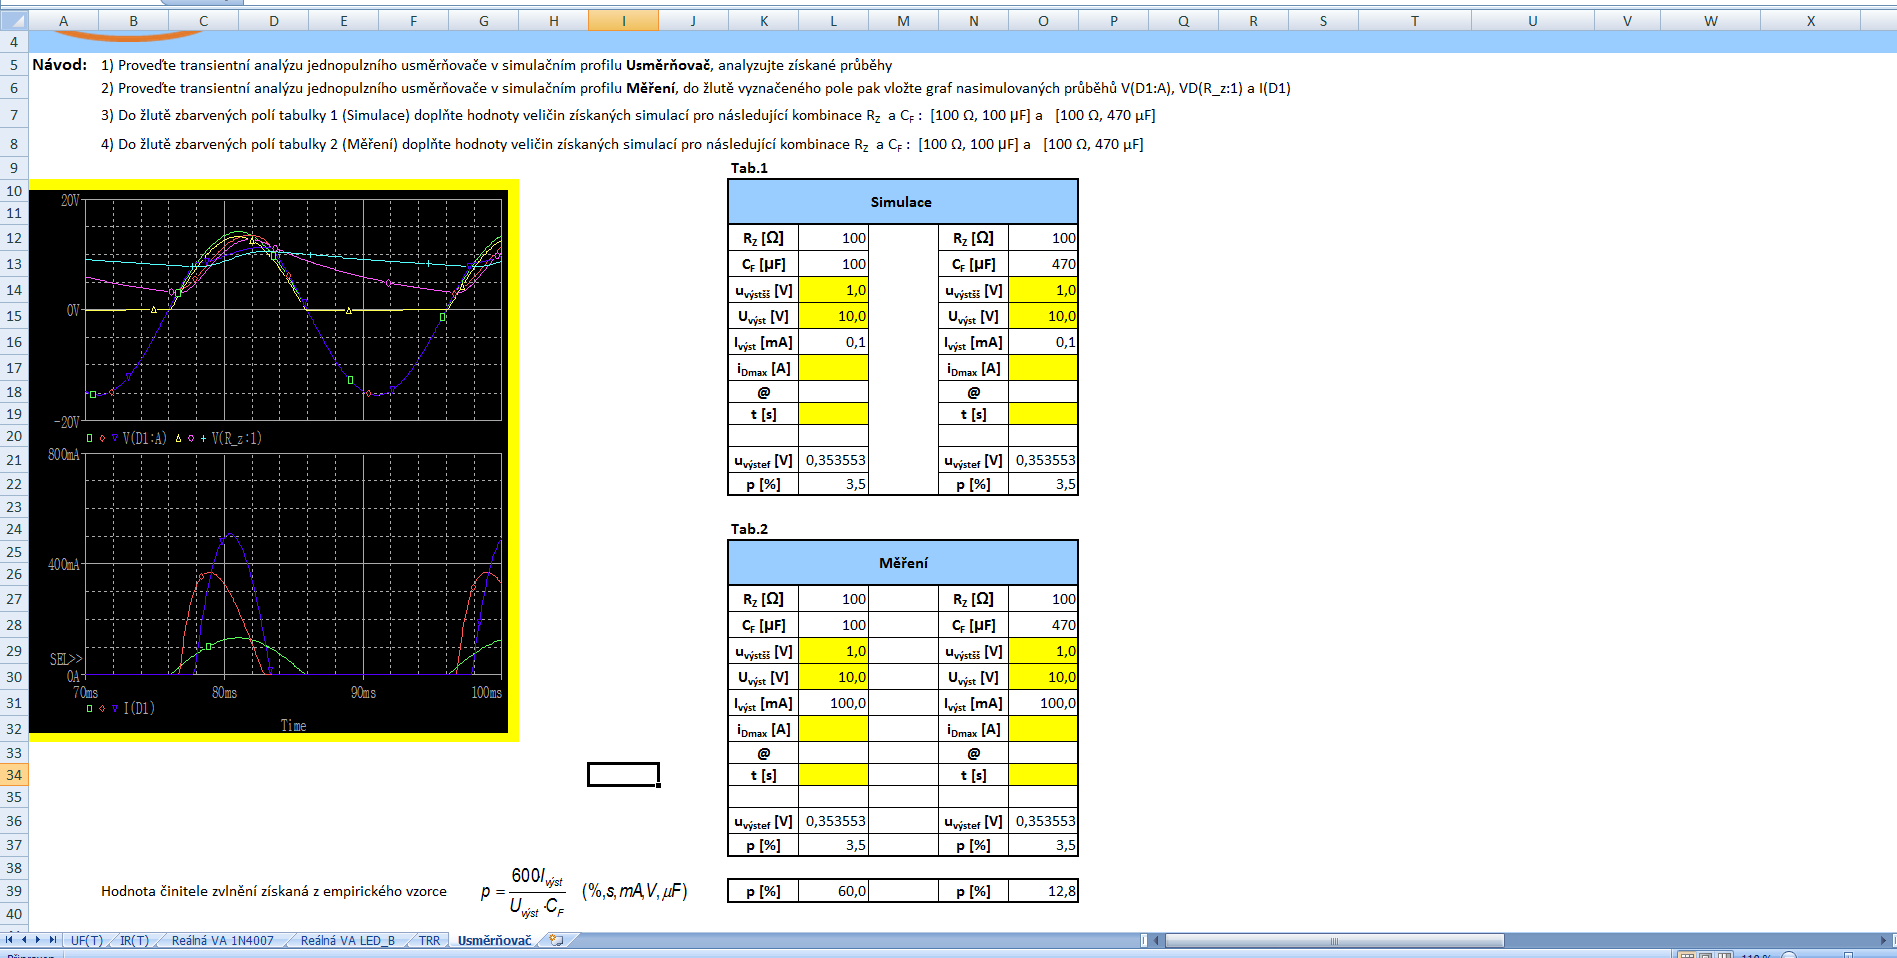1897x958 pixels.
Task: Click the horizontal scrollbar left arrow
Action: [1156, 941]
